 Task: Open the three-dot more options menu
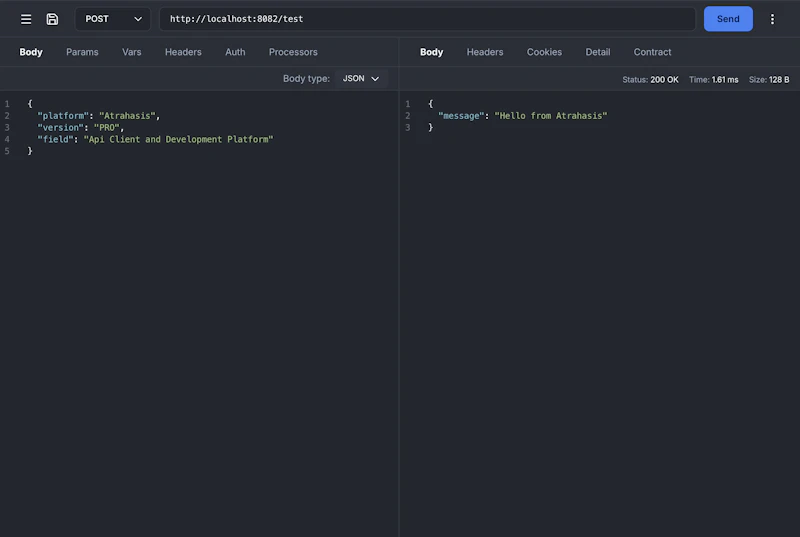[x=772, y=19]
